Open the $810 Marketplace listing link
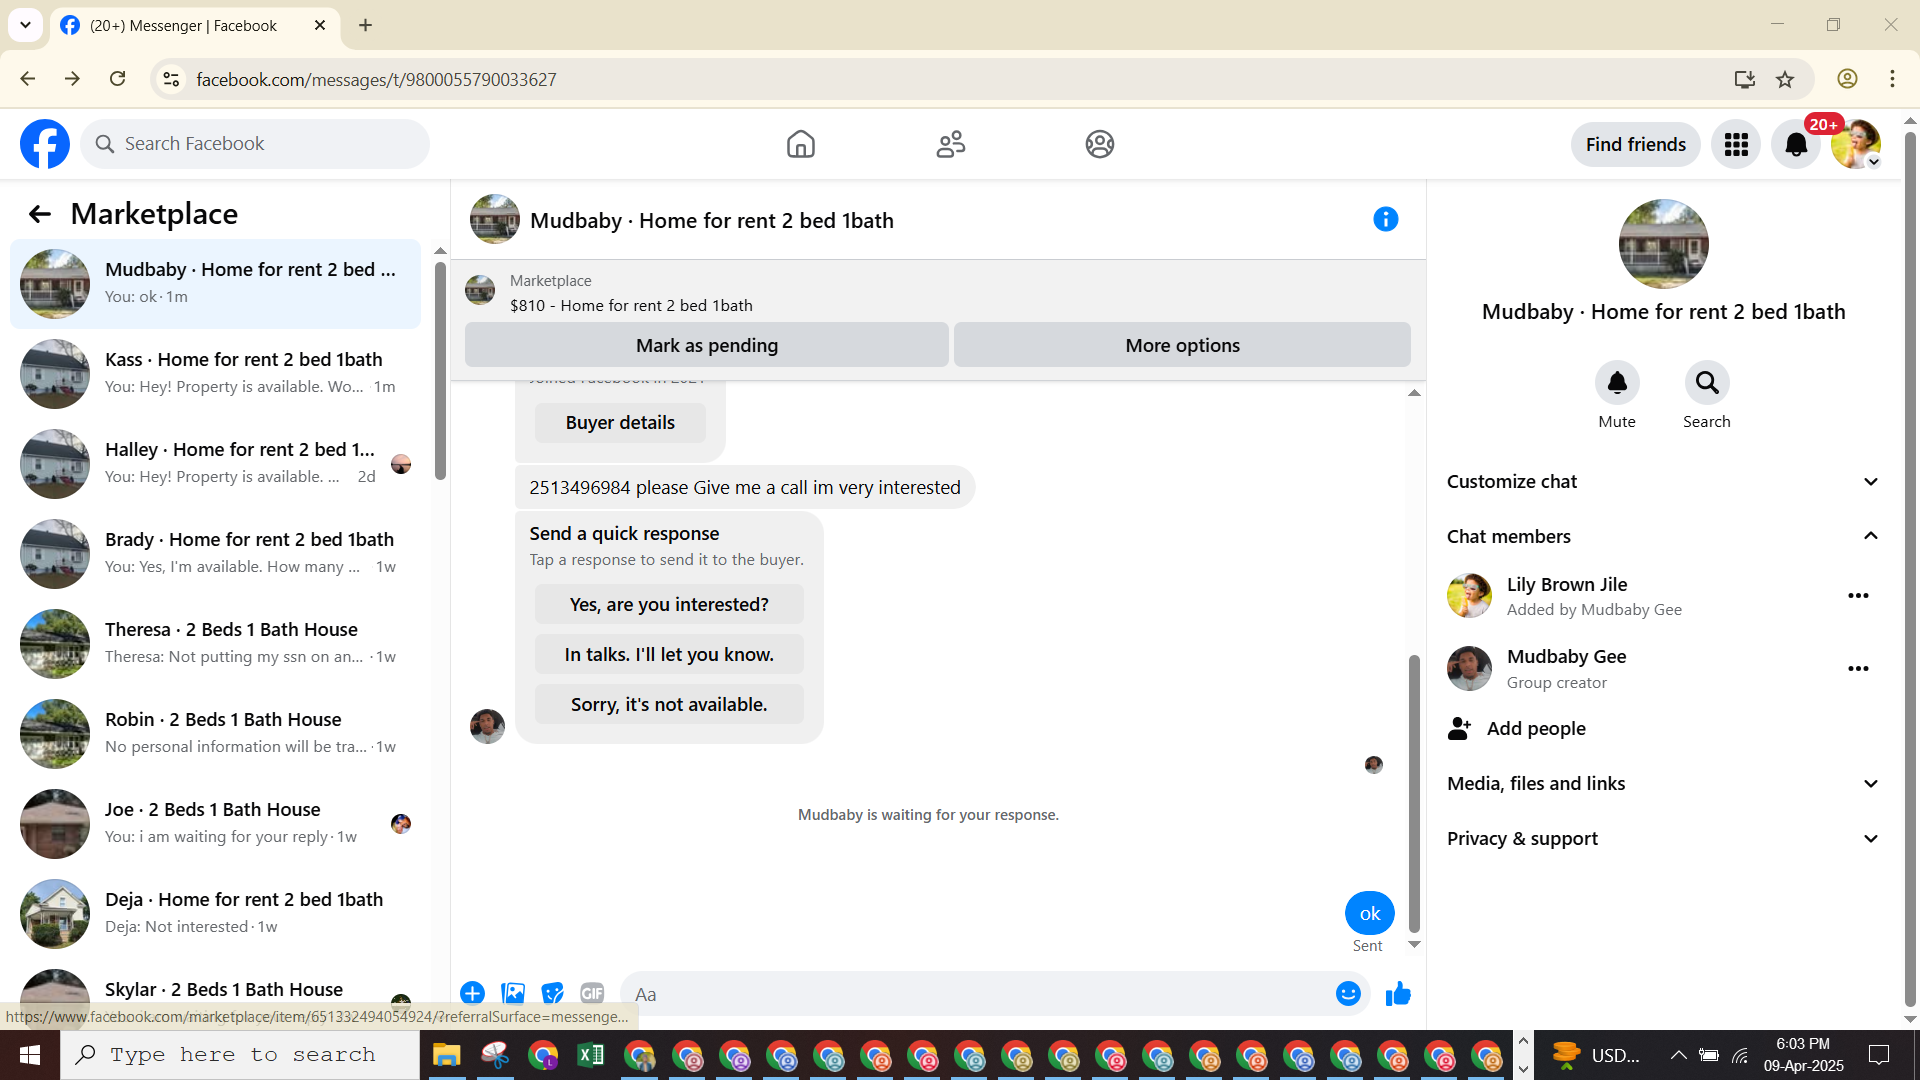 click(631, 306)
